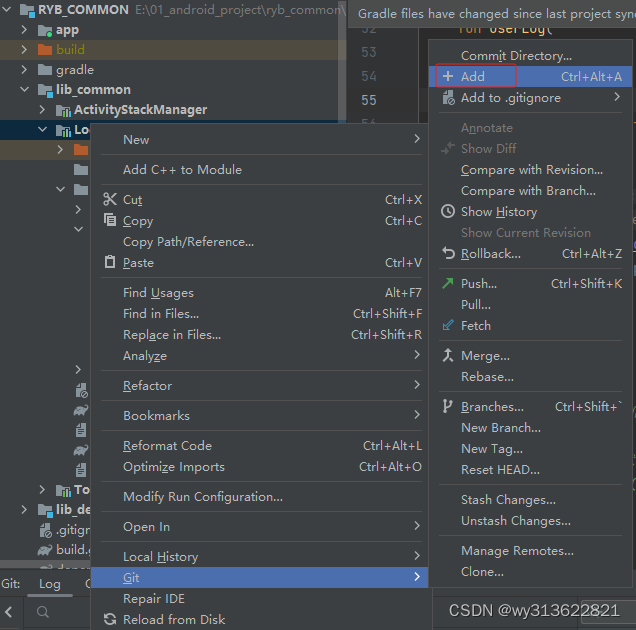Click the green Push arrow icon
The image size is (636, 630).
coord(448,283)
